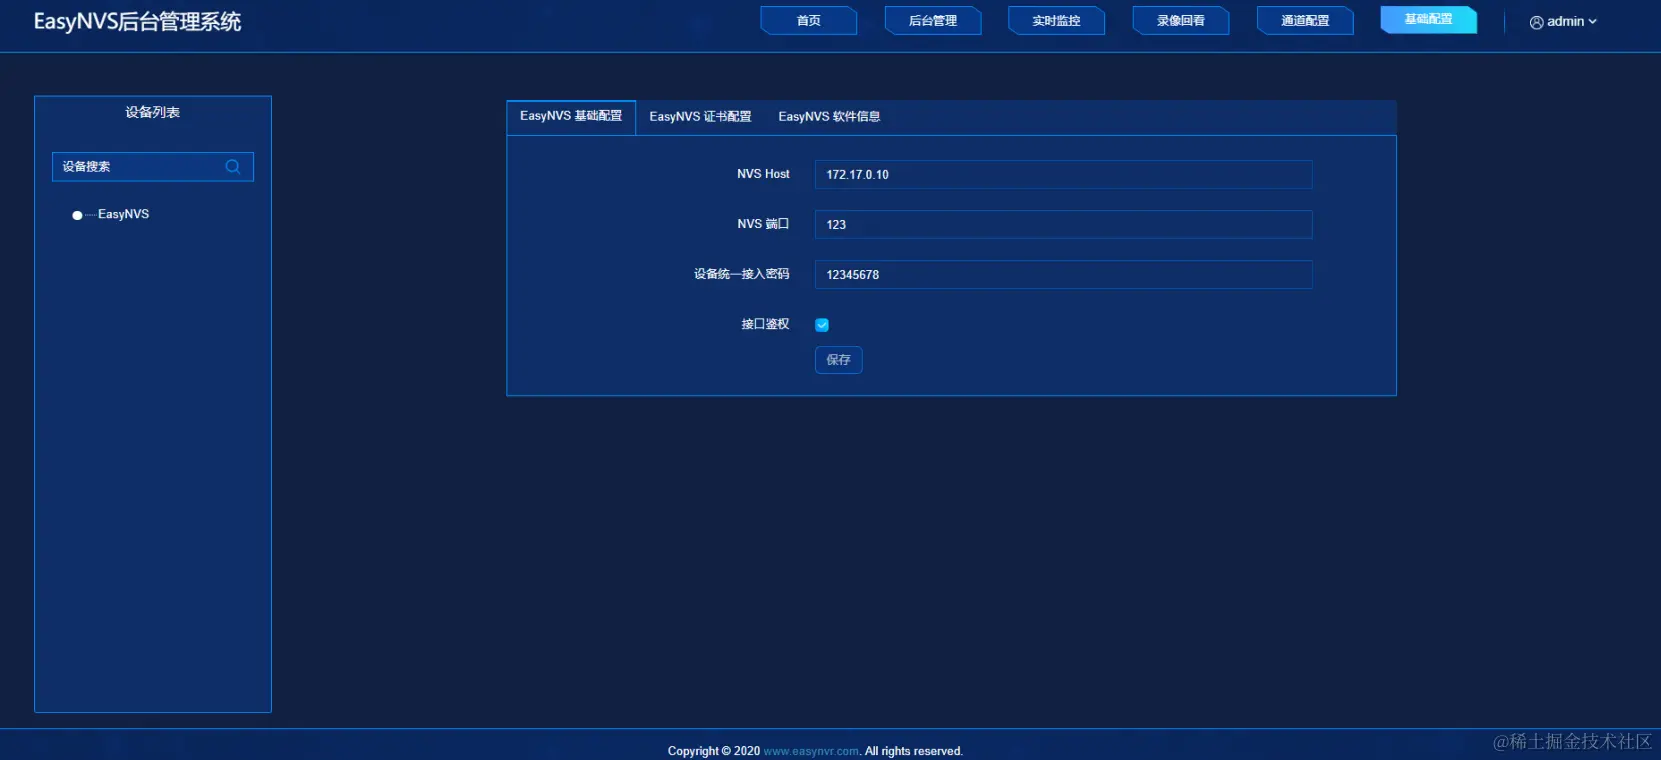Click the 设备列表 panel heading
This screenshot has height=760, width=1661.
pos(153,113)
